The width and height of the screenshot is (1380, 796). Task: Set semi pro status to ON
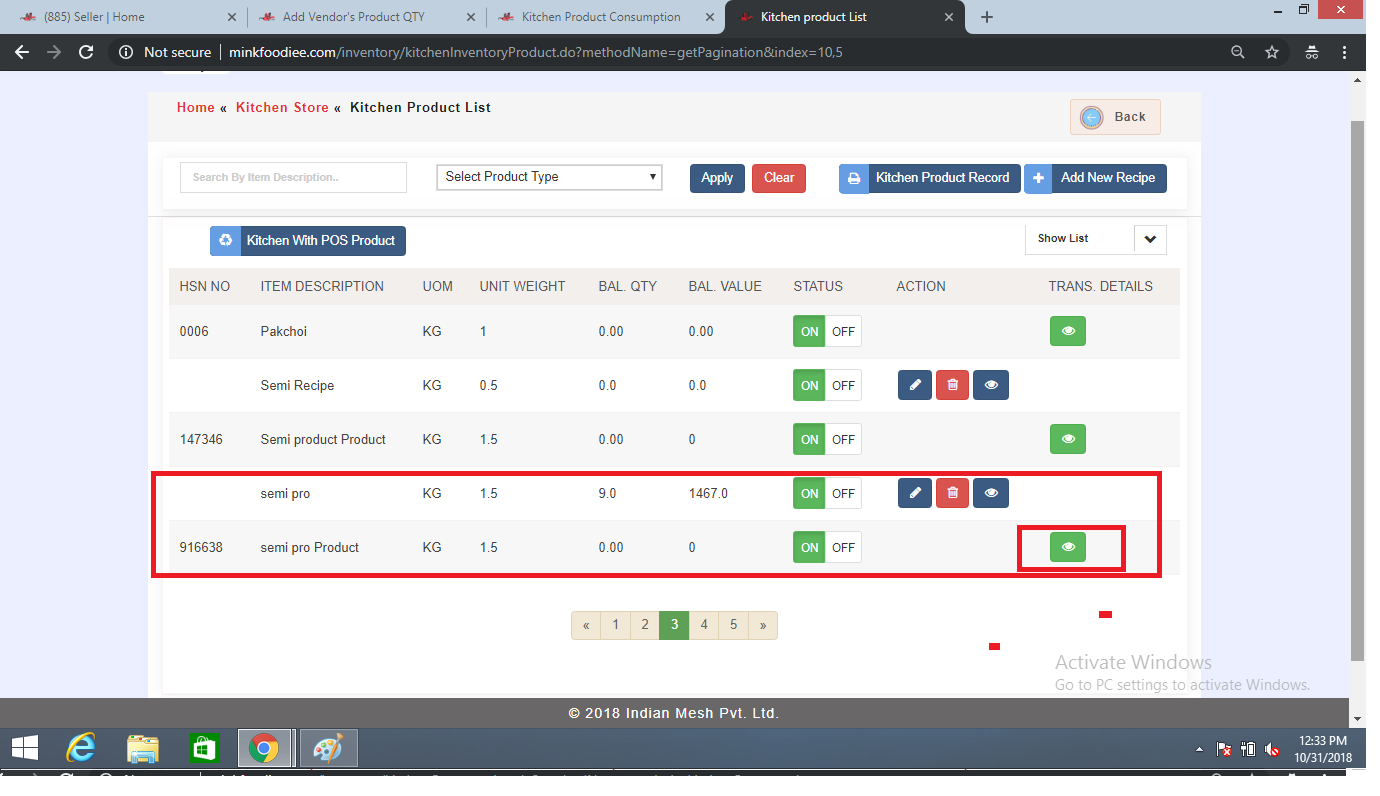tap(809, 493)
